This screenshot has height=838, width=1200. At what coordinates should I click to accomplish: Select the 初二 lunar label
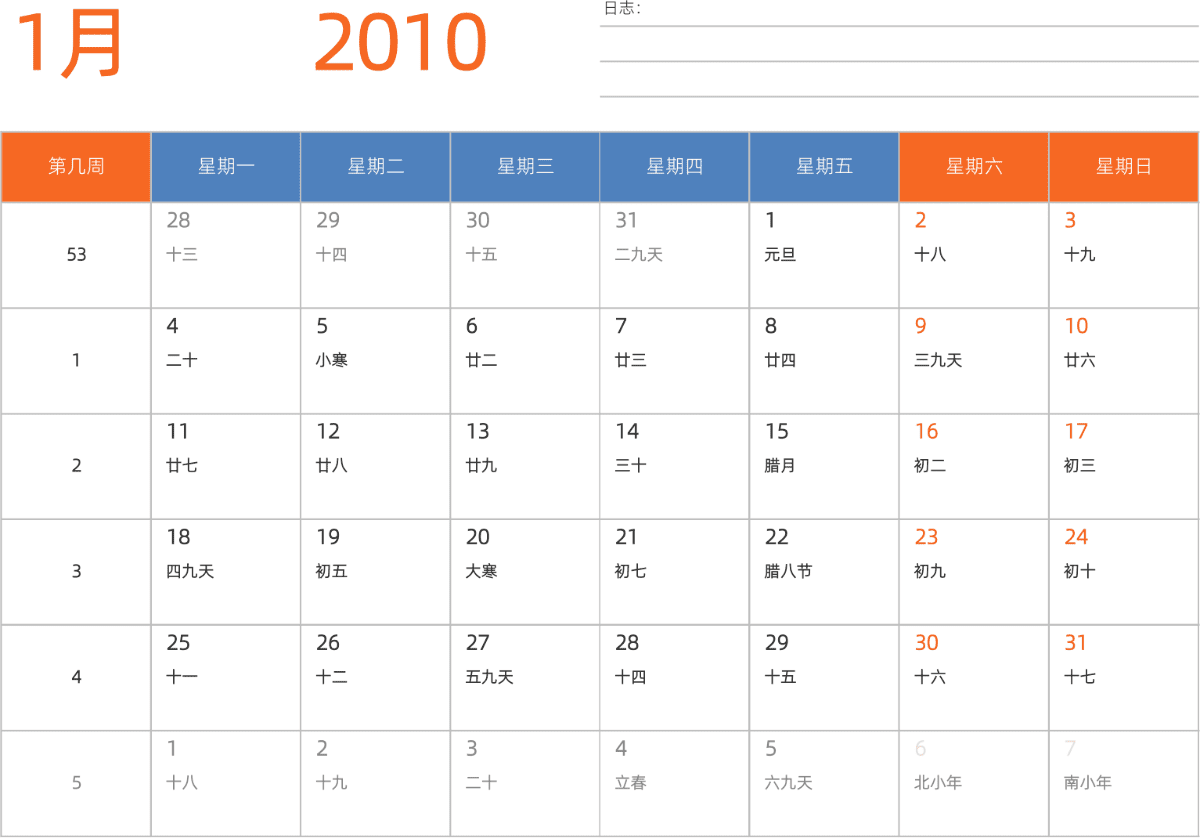coord(930,466)
